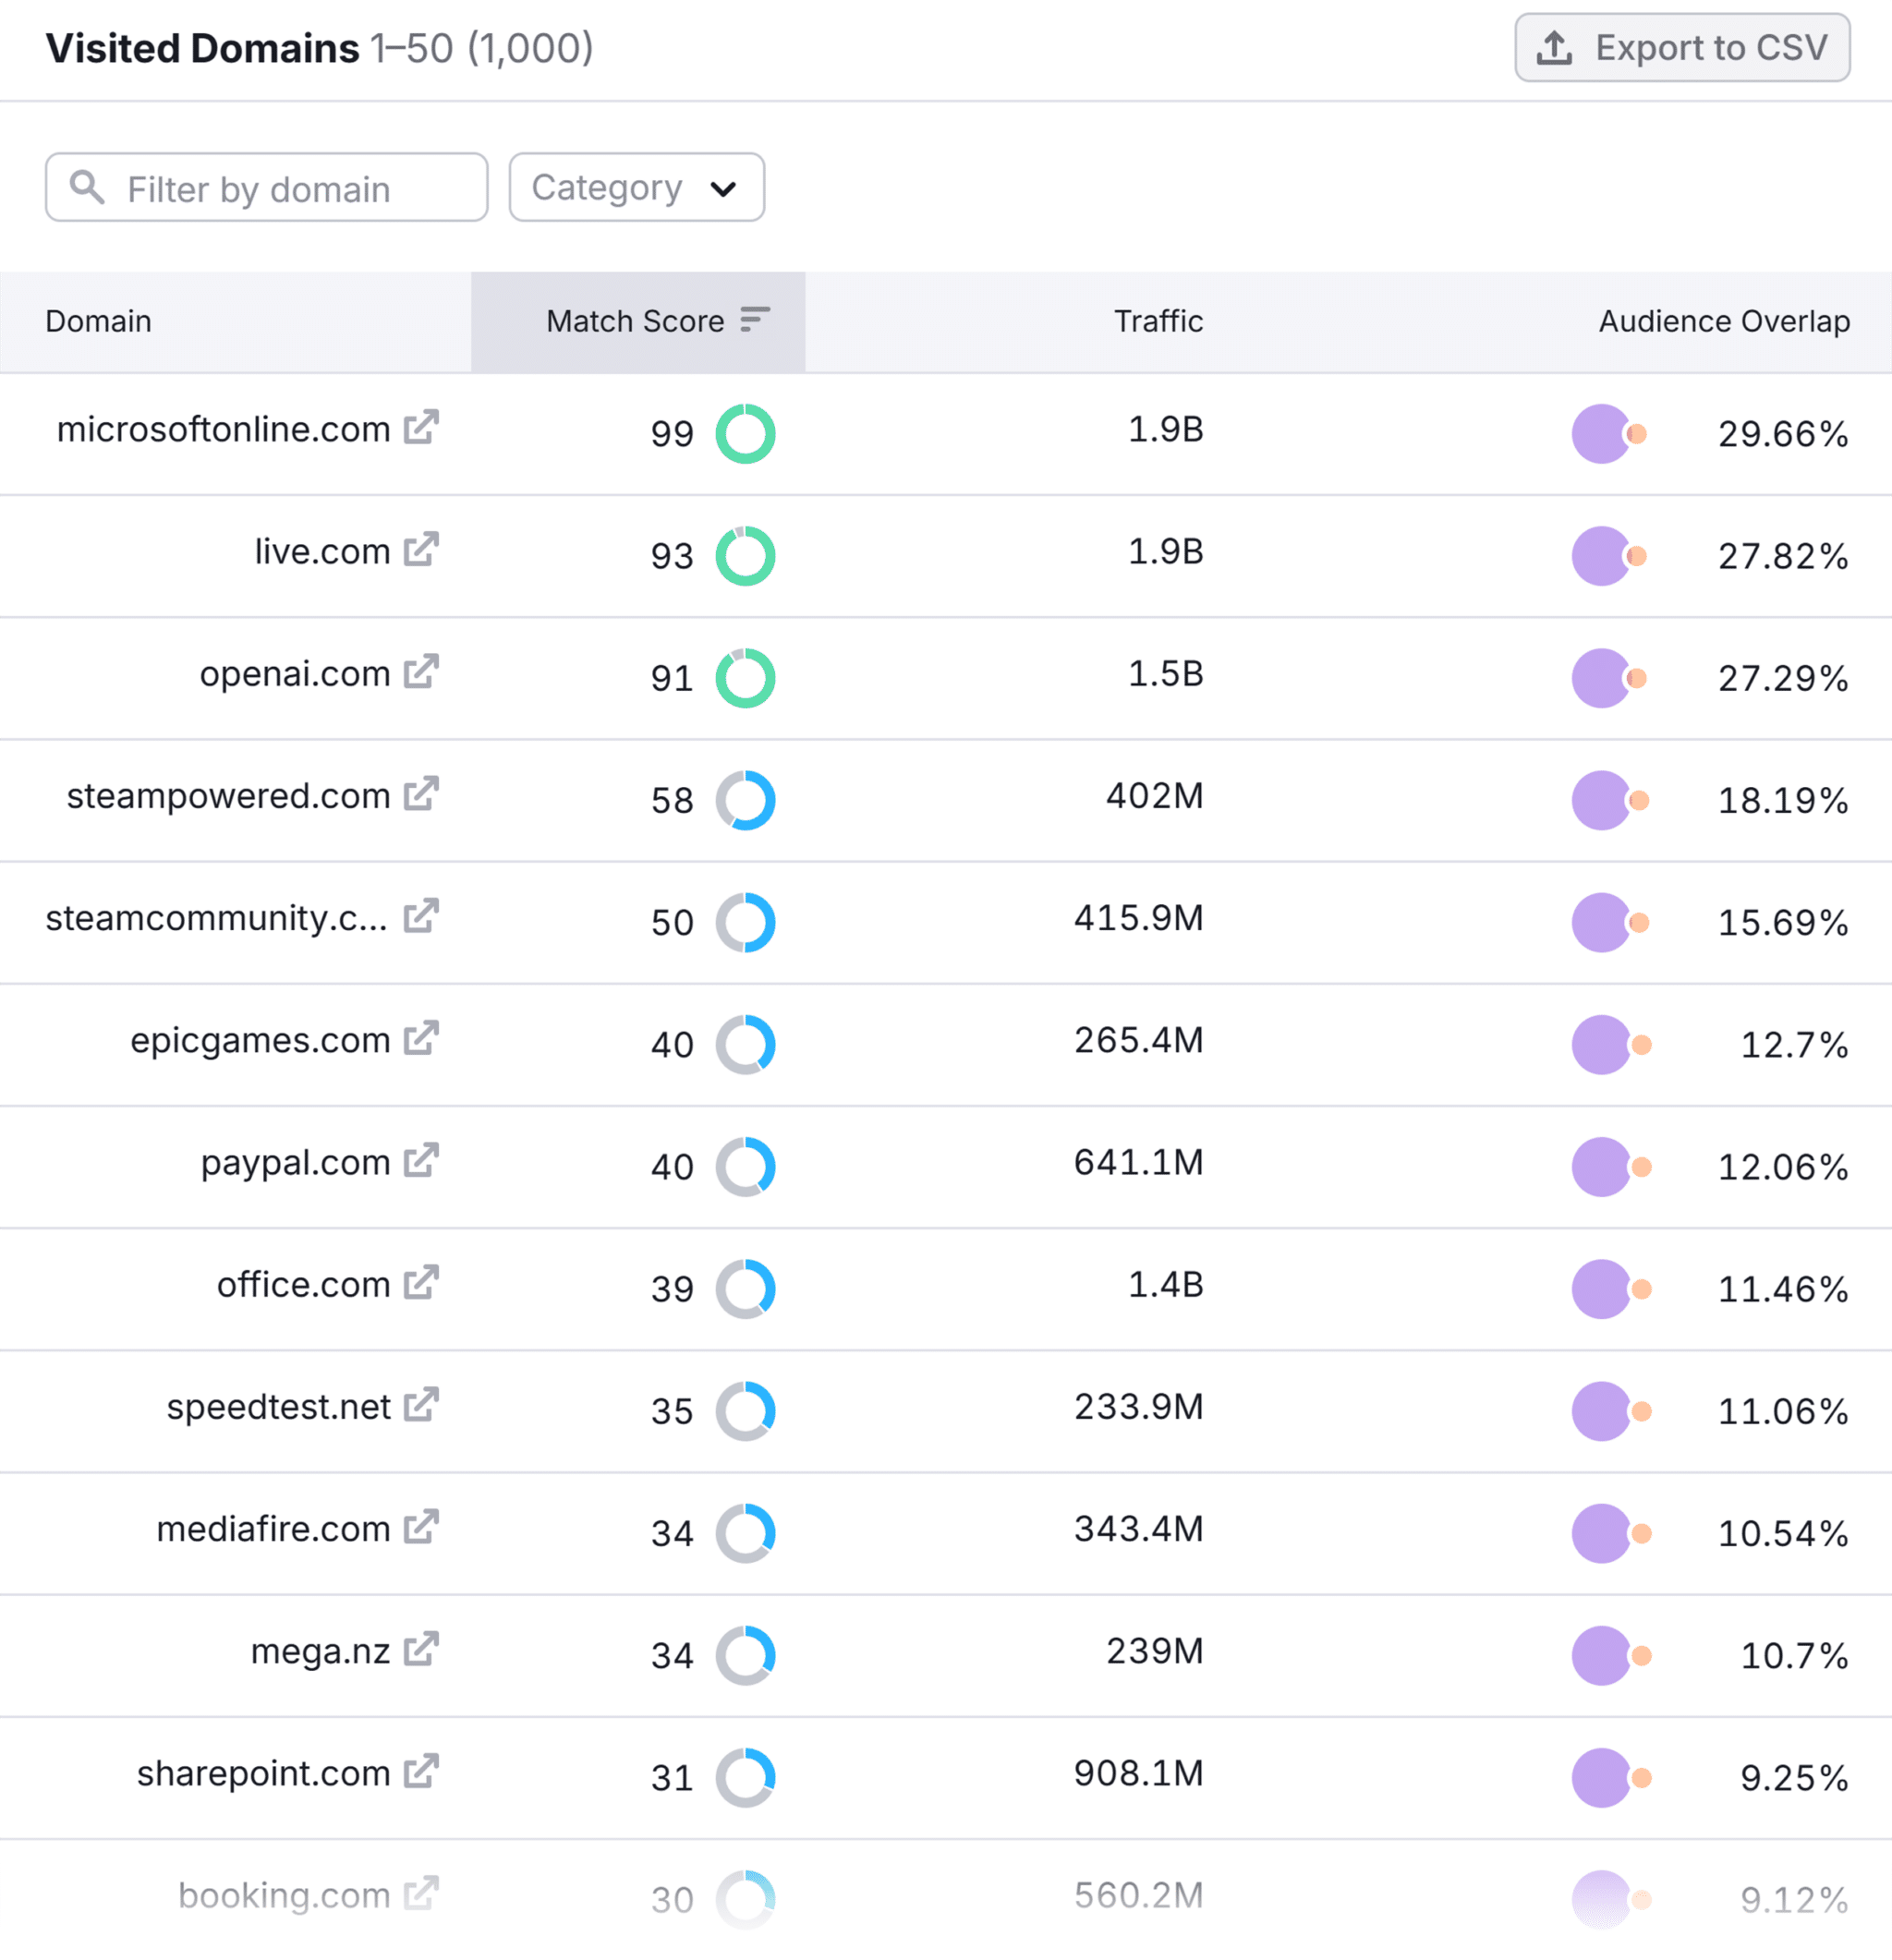
Task: Click the paypal.com domain name
Action: click(x=295, y=1163)
